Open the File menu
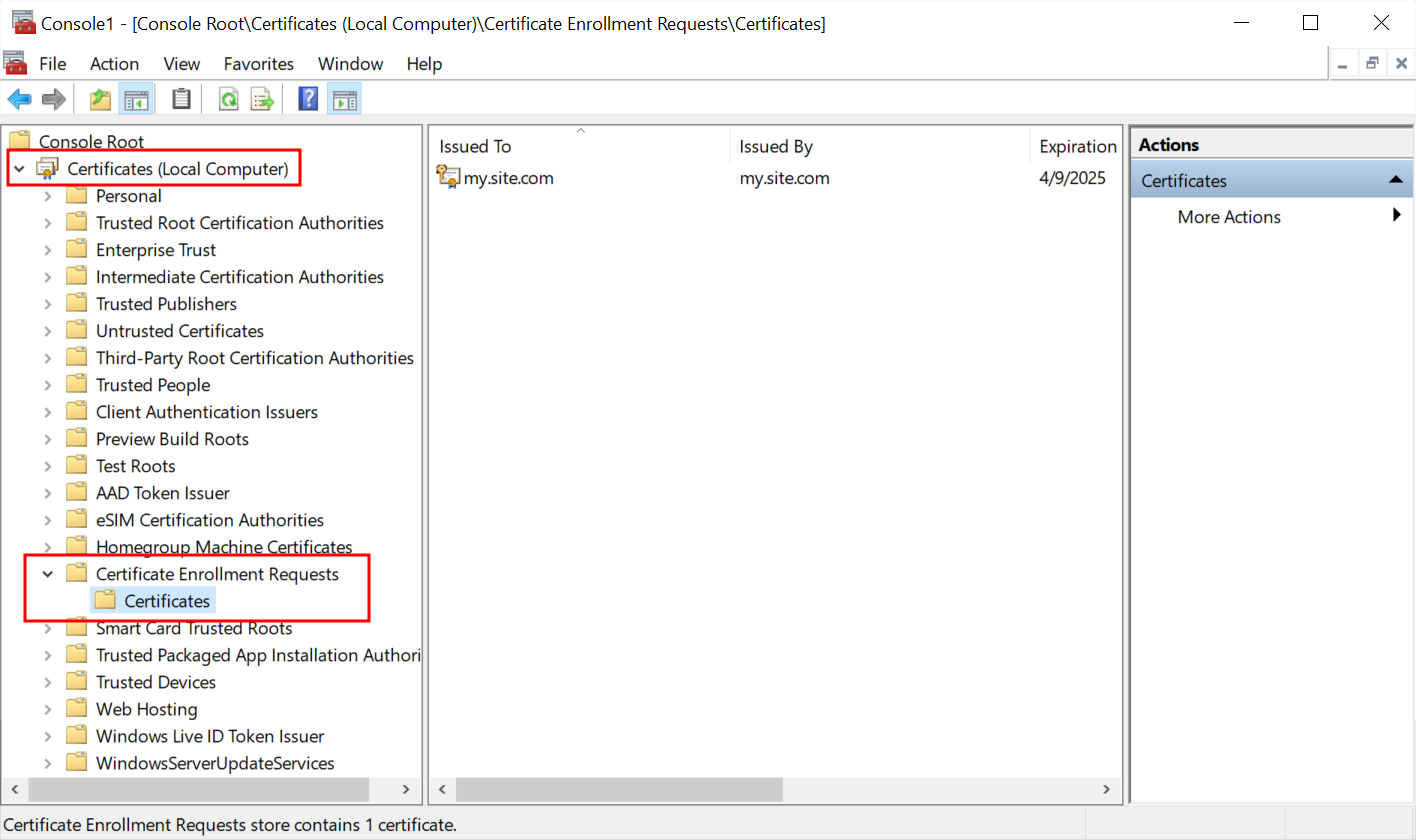Image resolution: width=1416 pixels, height=840 pixels. pyautogui.click(x=53, y=64)
